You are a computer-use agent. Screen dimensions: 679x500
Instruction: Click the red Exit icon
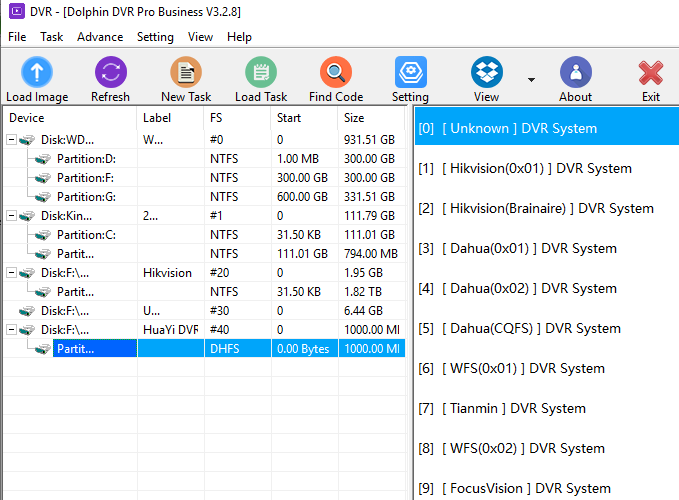(650, 73)
